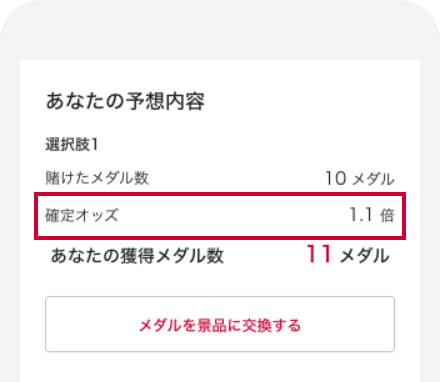Click the 1.1 odds number

click(x=361, y=215)
